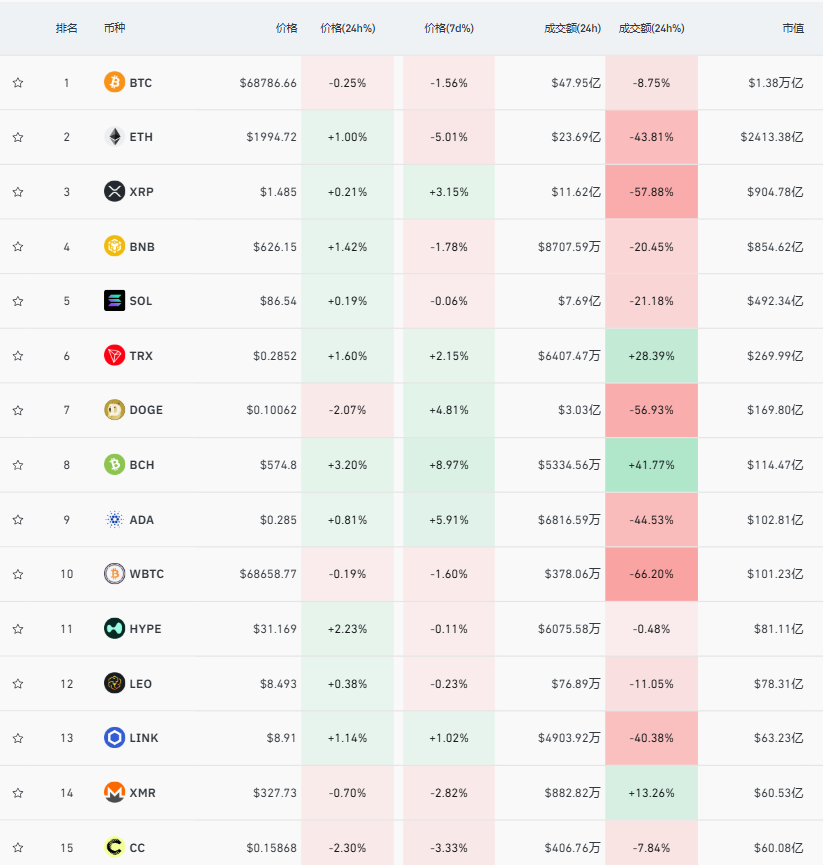The image size is (823, 865).
Task: Sort table by 市值 column header
Action: pyautogui.click(x=792, y=28)
